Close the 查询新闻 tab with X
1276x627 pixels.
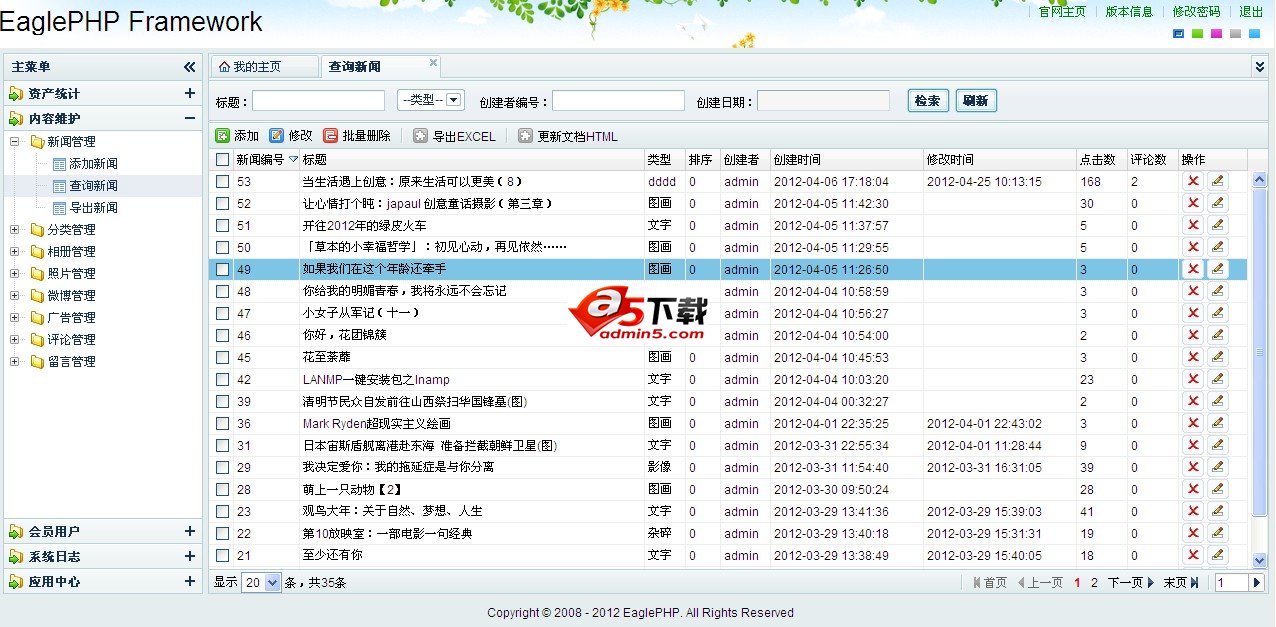pos(433,62)
